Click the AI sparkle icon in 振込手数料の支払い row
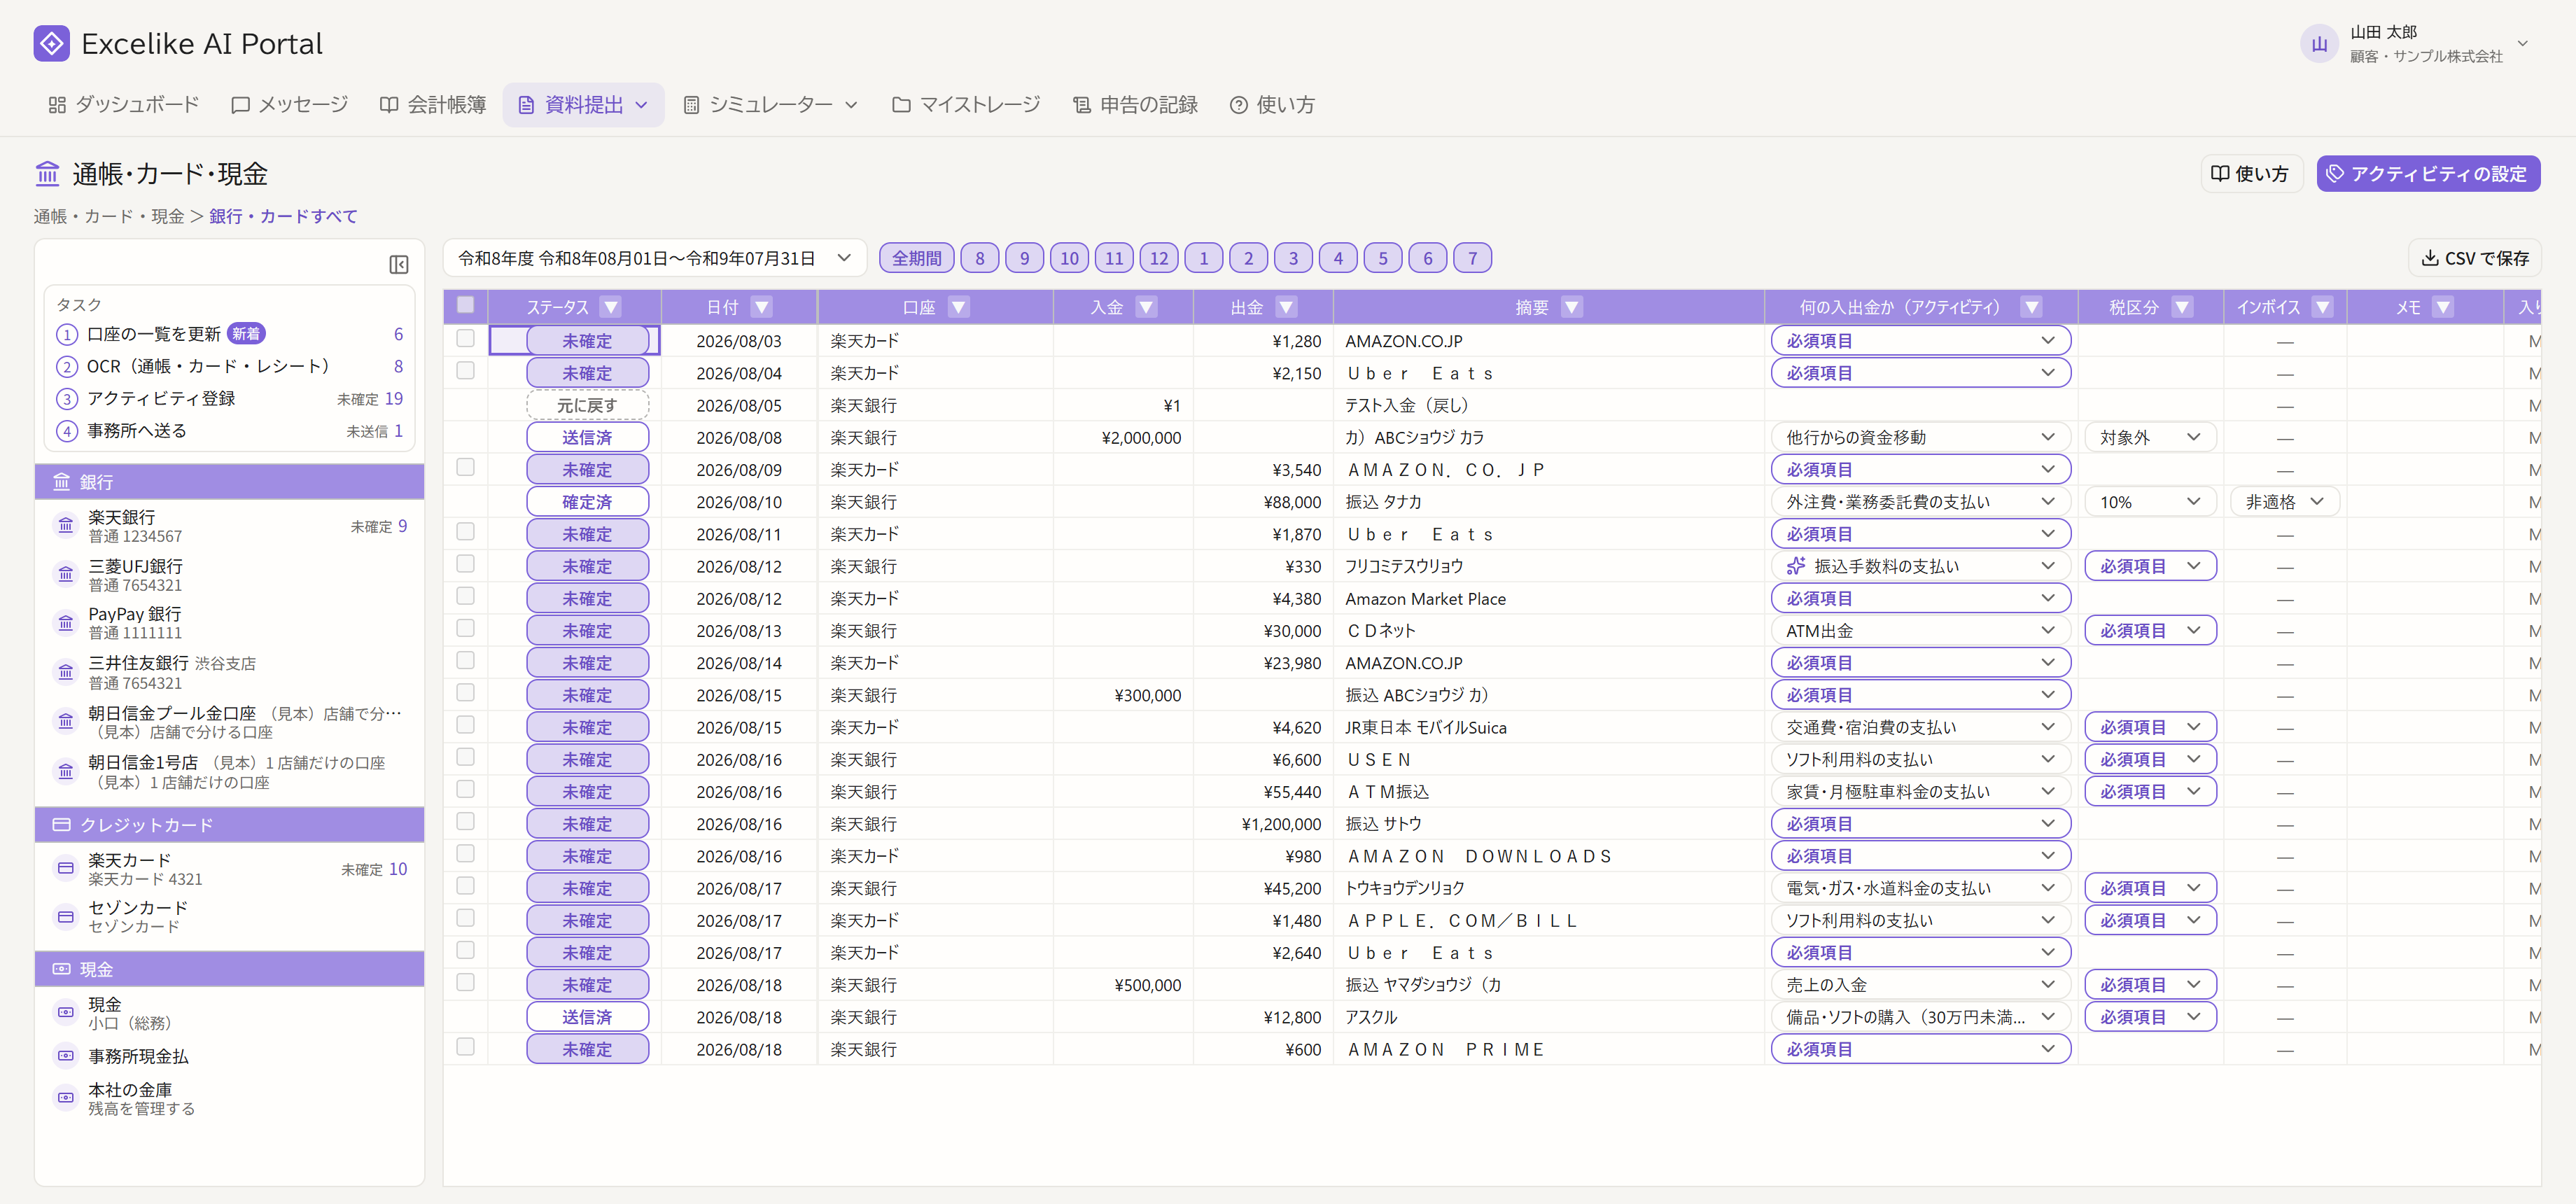2576x1204 pixels. 1796,566
